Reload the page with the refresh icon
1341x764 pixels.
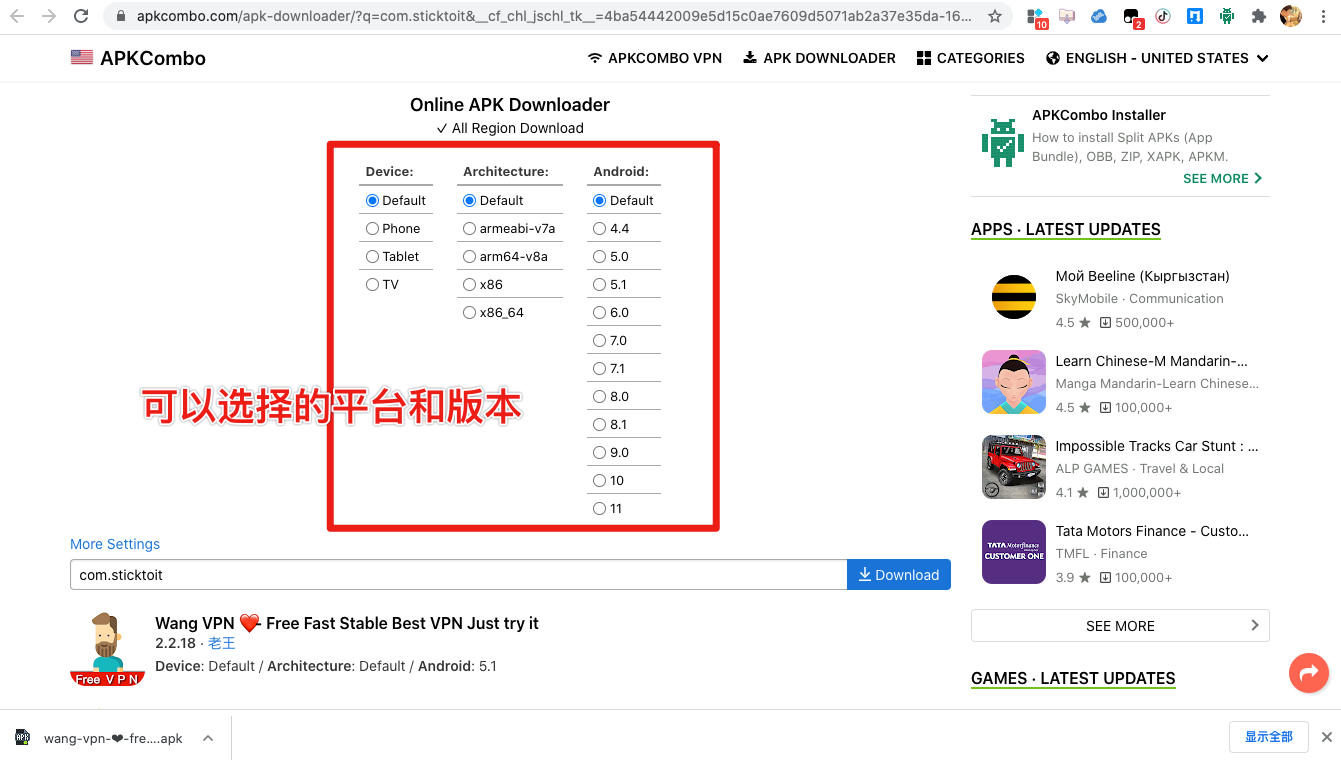(x=81, y=16)
